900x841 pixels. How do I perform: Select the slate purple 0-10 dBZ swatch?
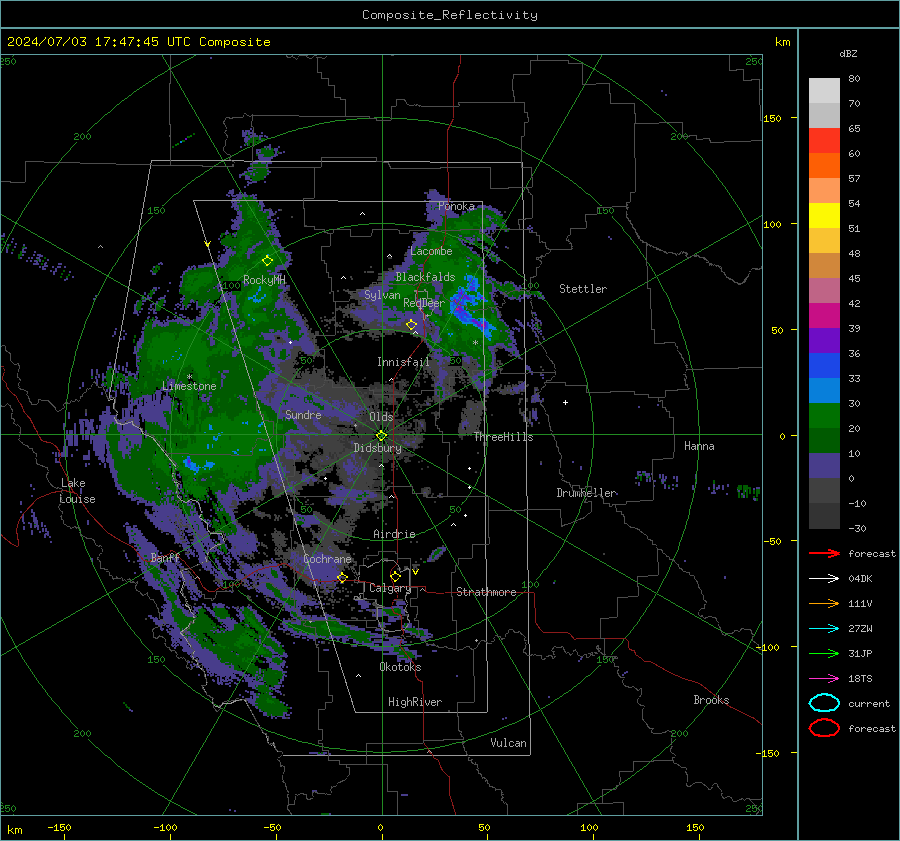coord(824,465)
